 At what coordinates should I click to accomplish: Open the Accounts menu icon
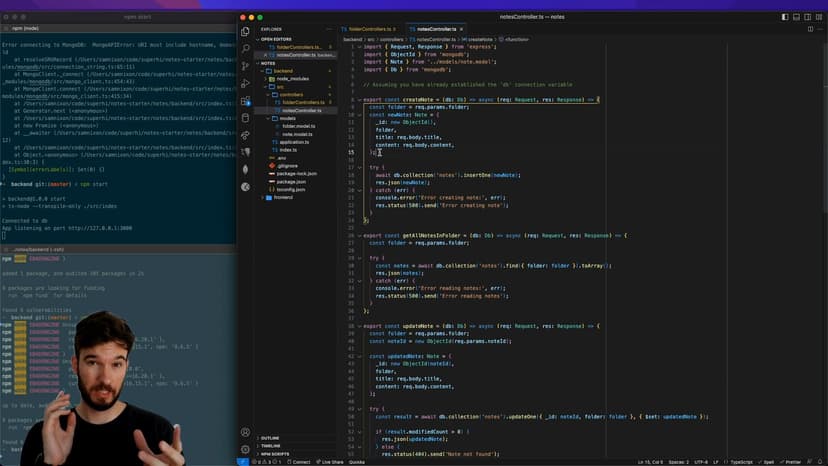(245, 432)
